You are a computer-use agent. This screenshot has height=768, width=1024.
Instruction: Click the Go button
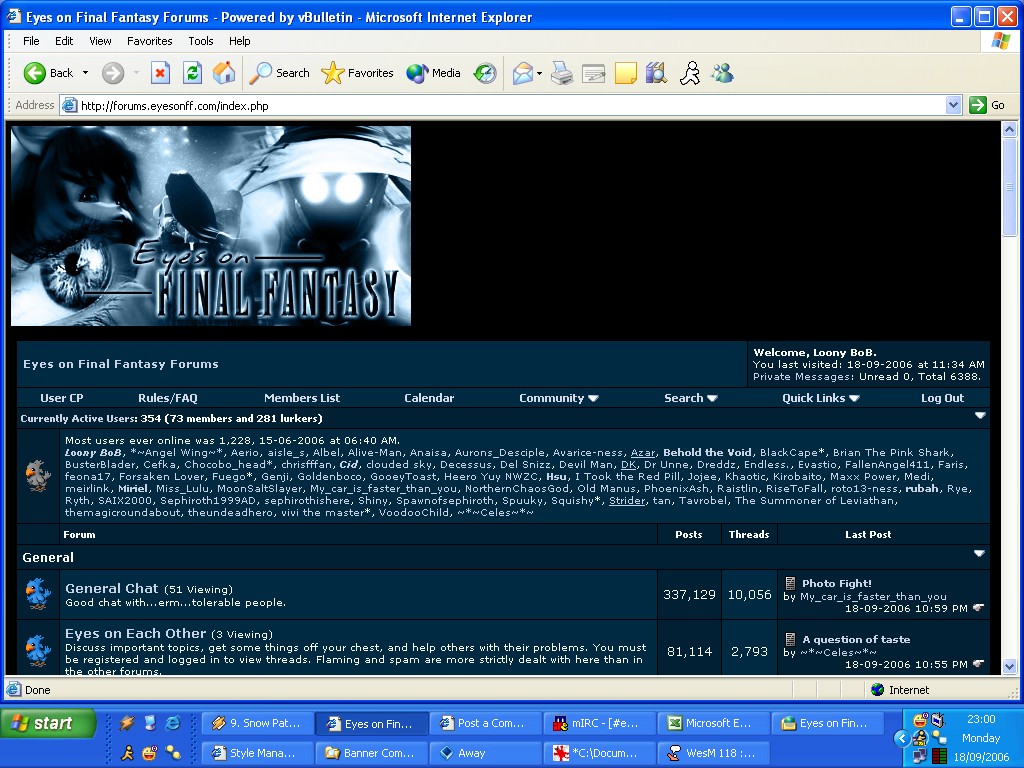(987, 105)
